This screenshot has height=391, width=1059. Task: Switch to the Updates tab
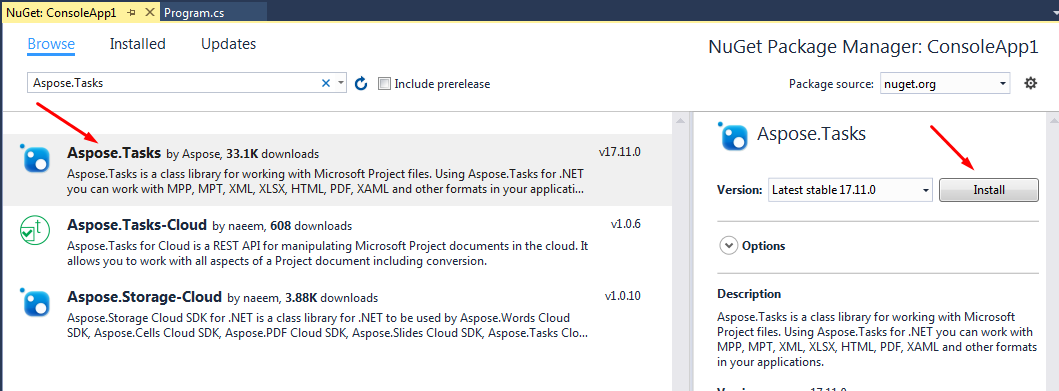click(228, 44)
